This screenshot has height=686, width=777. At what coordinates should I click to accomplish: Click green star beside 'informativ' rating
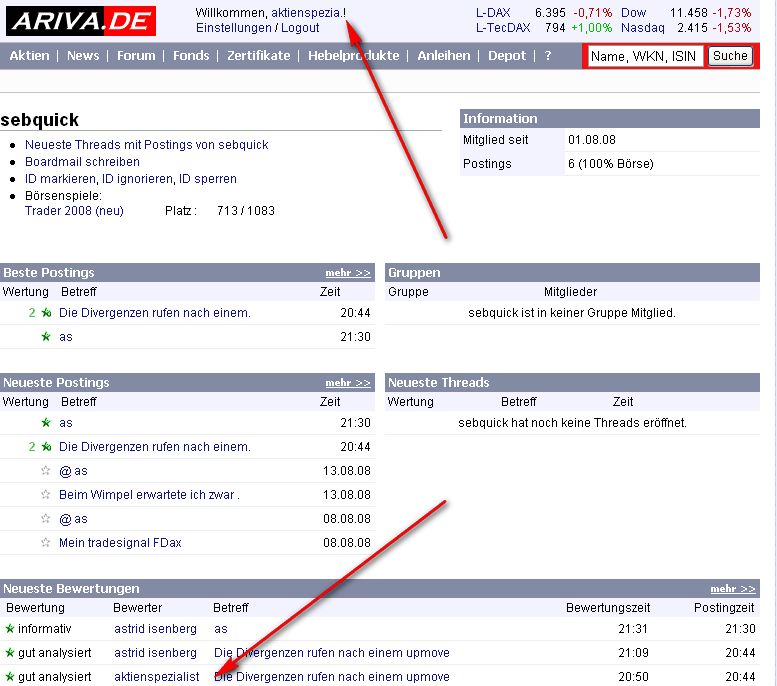point(9,629)
